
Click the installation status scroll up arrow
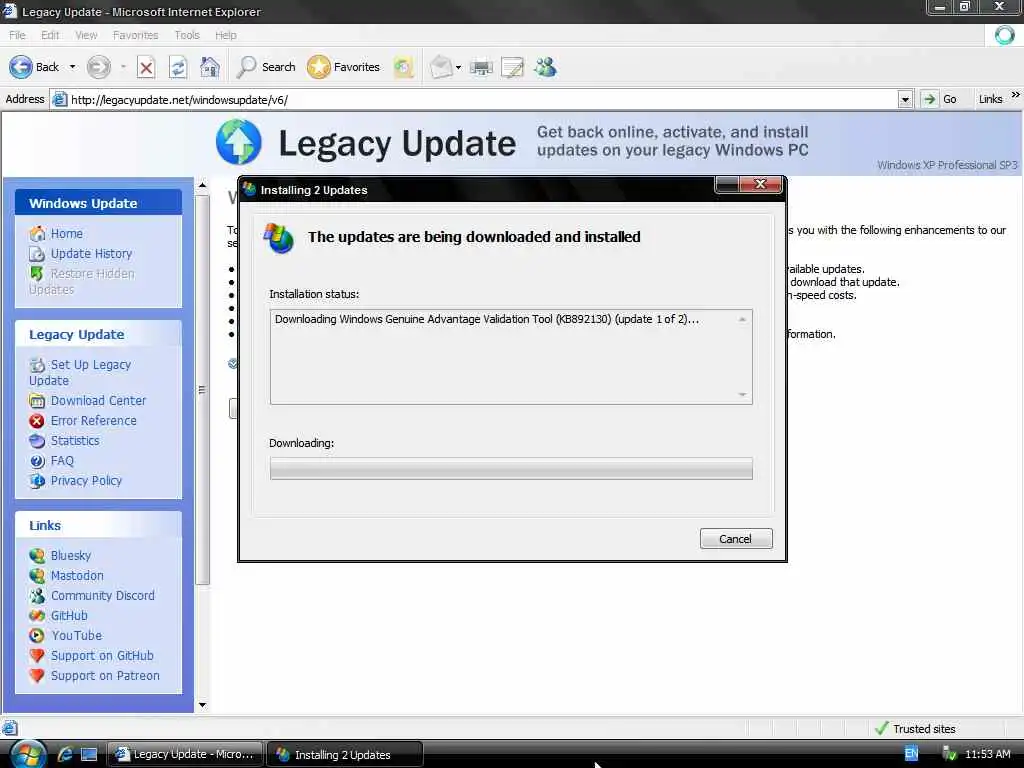743,319
